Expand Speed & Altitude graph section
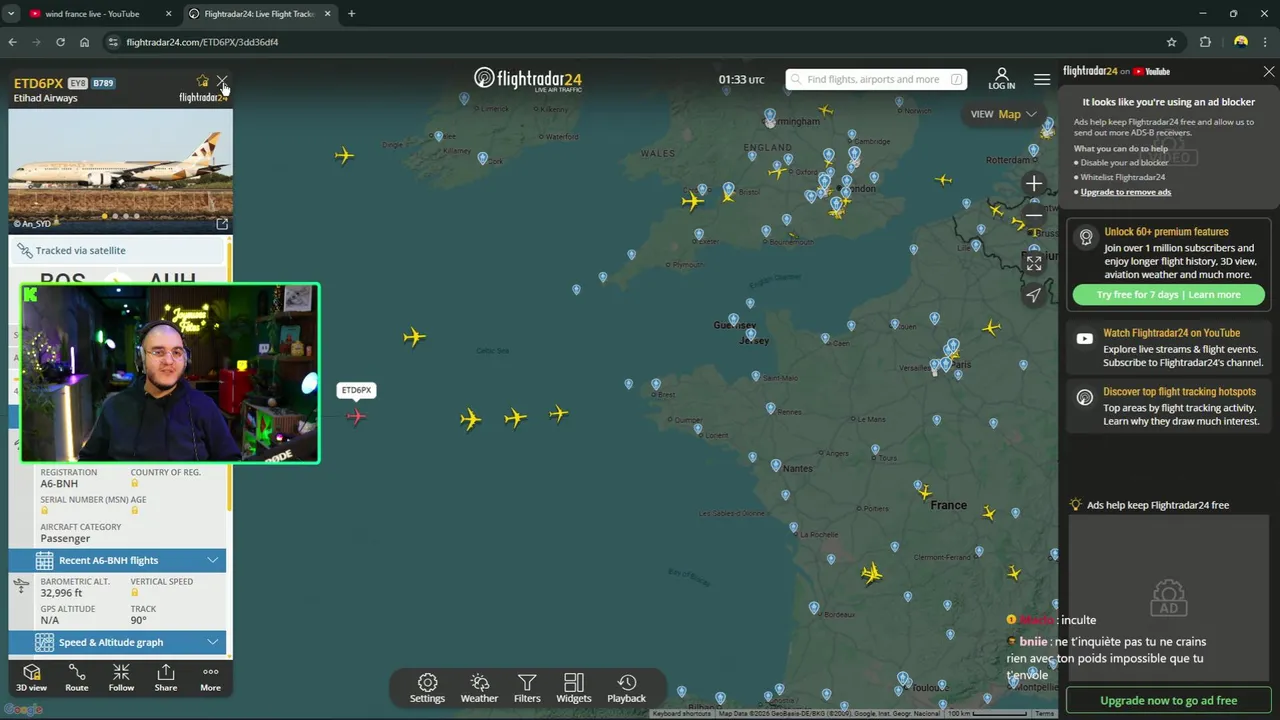The width and height of the screenshot is (1280, 720). 117,643
